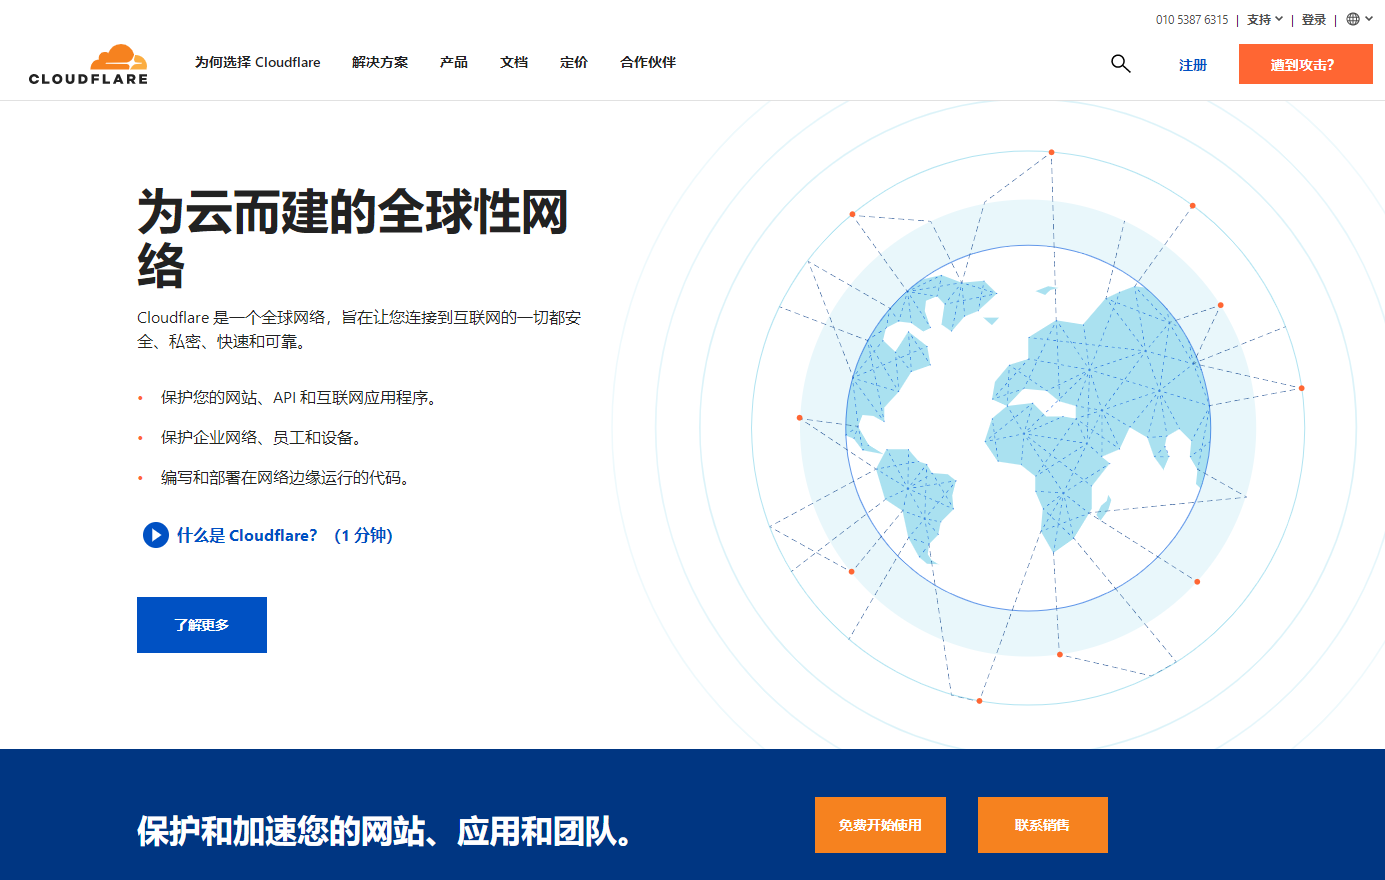Click the globe network illustration

pos(1027,428)
